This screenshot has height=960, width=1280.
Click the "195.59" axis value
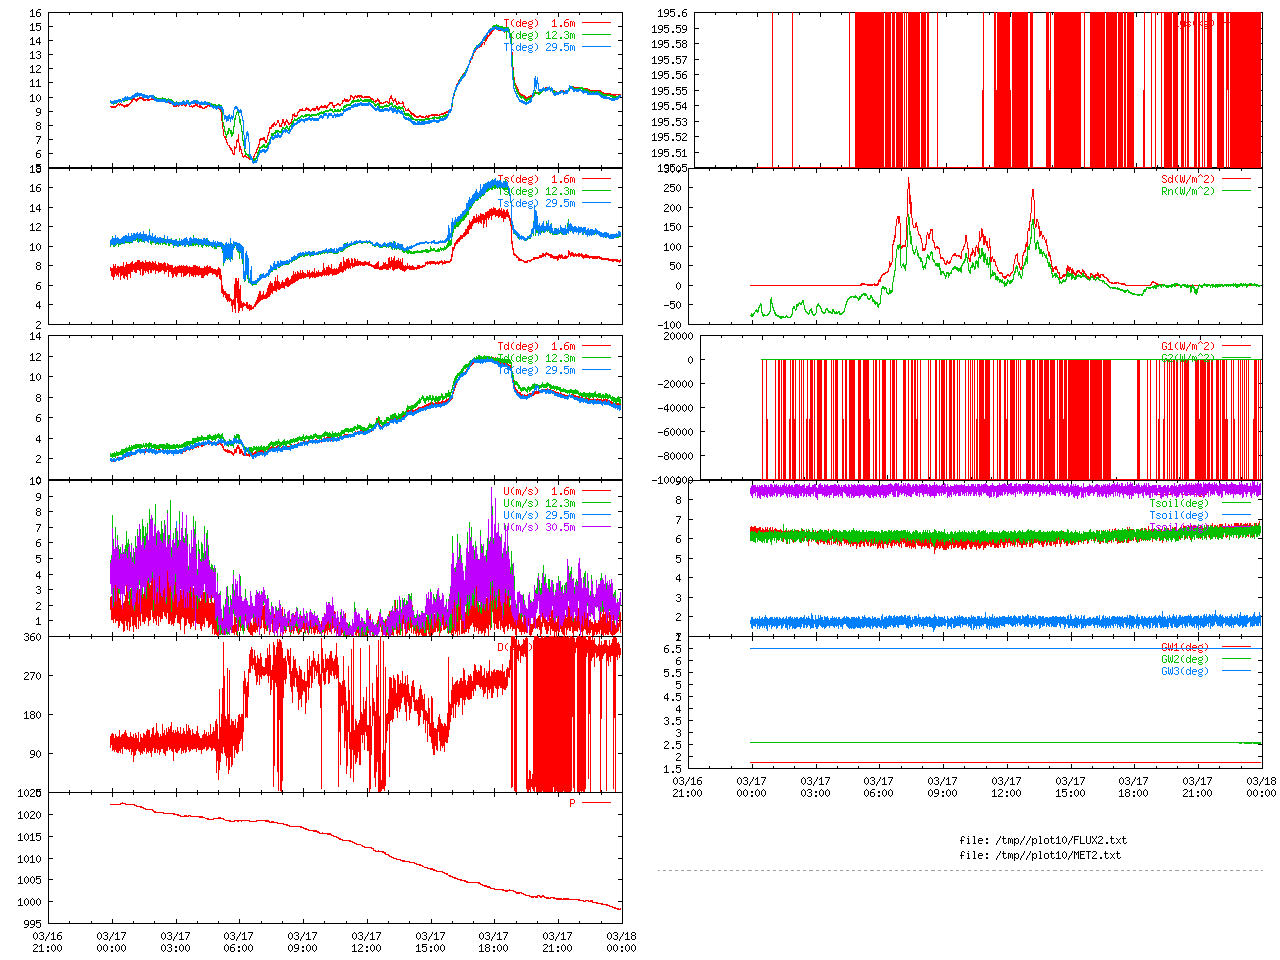[x=669, y=29]
